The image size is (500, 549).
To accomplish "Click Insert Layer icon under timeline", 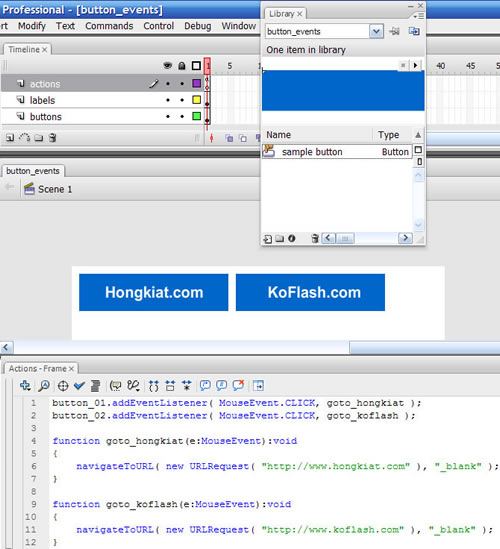I will pyautogui.click(x=10, y=138).
